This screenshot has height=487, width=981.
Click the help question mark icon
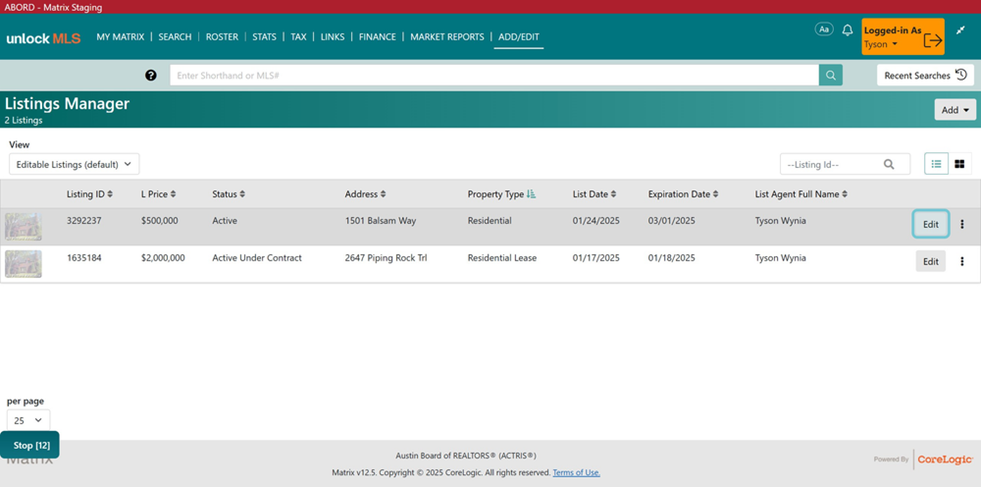[x=151, y=75]
